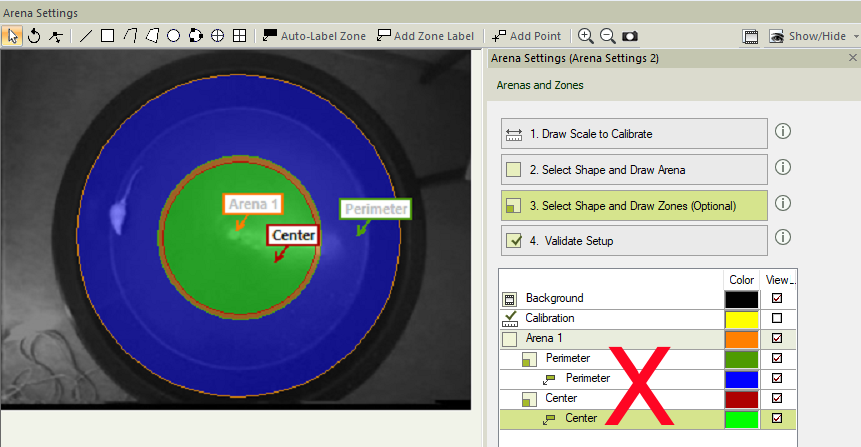Change the dark green Perimeter zone swatch
Image resolution: width=861 pixels, height=447 pixels.
[741, 359]
